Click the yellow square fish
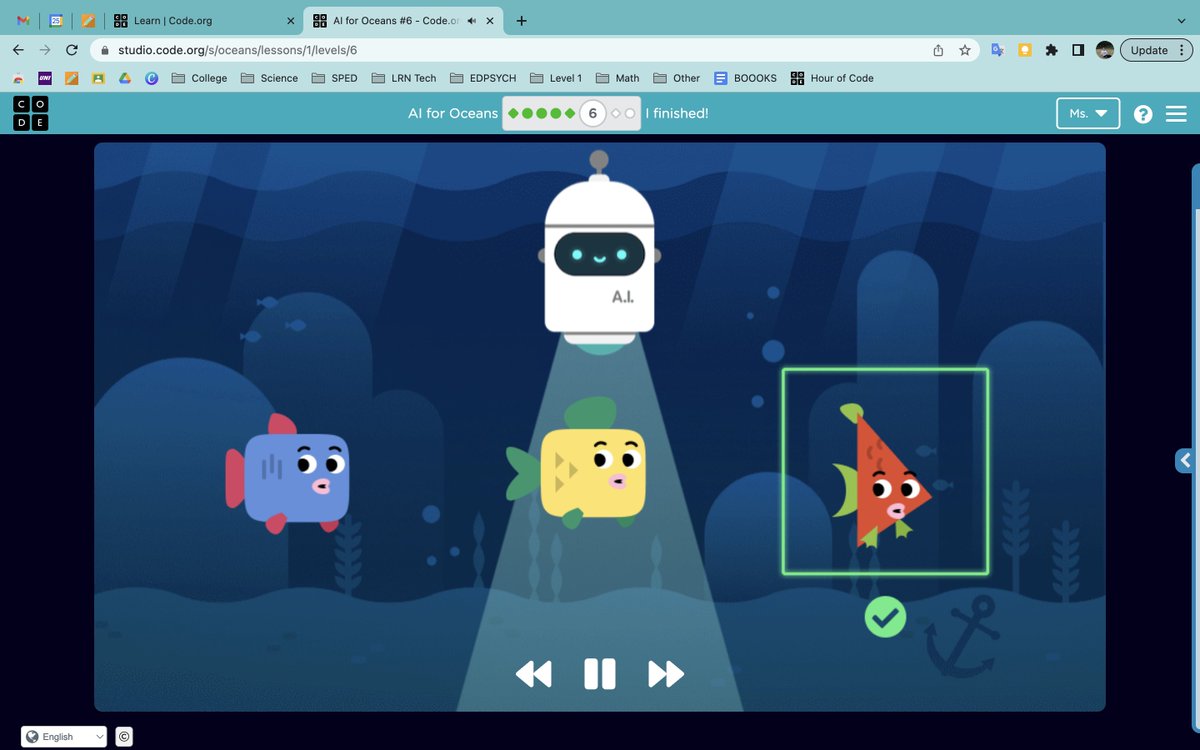Screen dimensions: 1200x750 577,464
